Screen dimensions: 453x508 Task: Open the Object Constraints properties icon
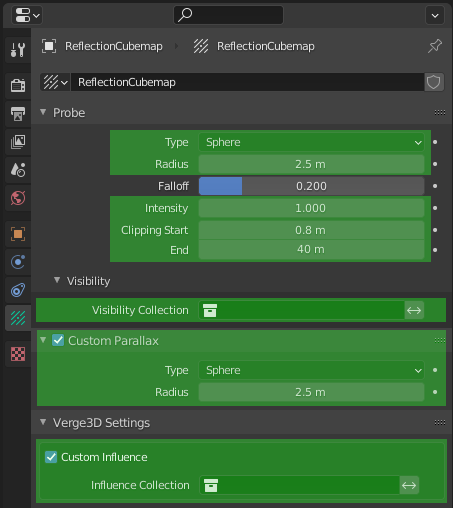click(18, 290)
